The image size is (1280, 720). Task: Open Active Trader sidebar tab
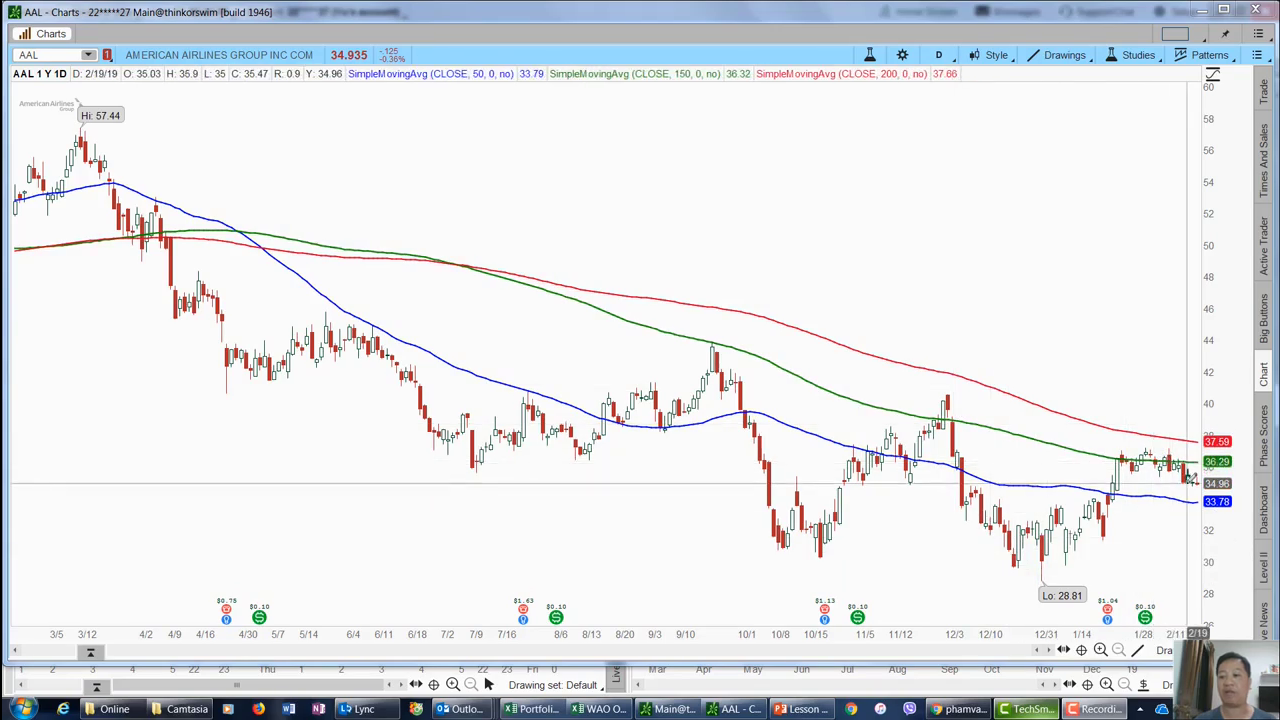(x=1263, y=245)
